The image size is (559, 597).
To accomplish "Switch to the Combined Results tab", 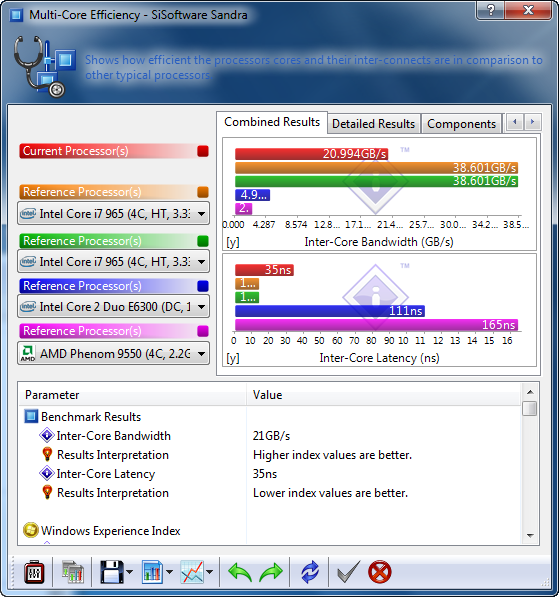I will pos(272,122).
